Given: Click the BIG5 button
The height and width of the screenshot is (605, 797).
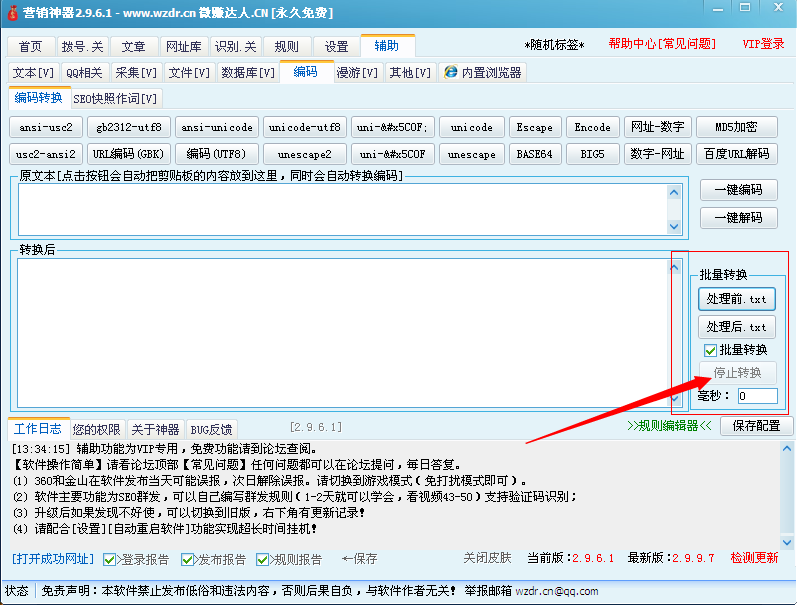Looking at the screenshot, I should pyautogui.click(x=593, y=154).
